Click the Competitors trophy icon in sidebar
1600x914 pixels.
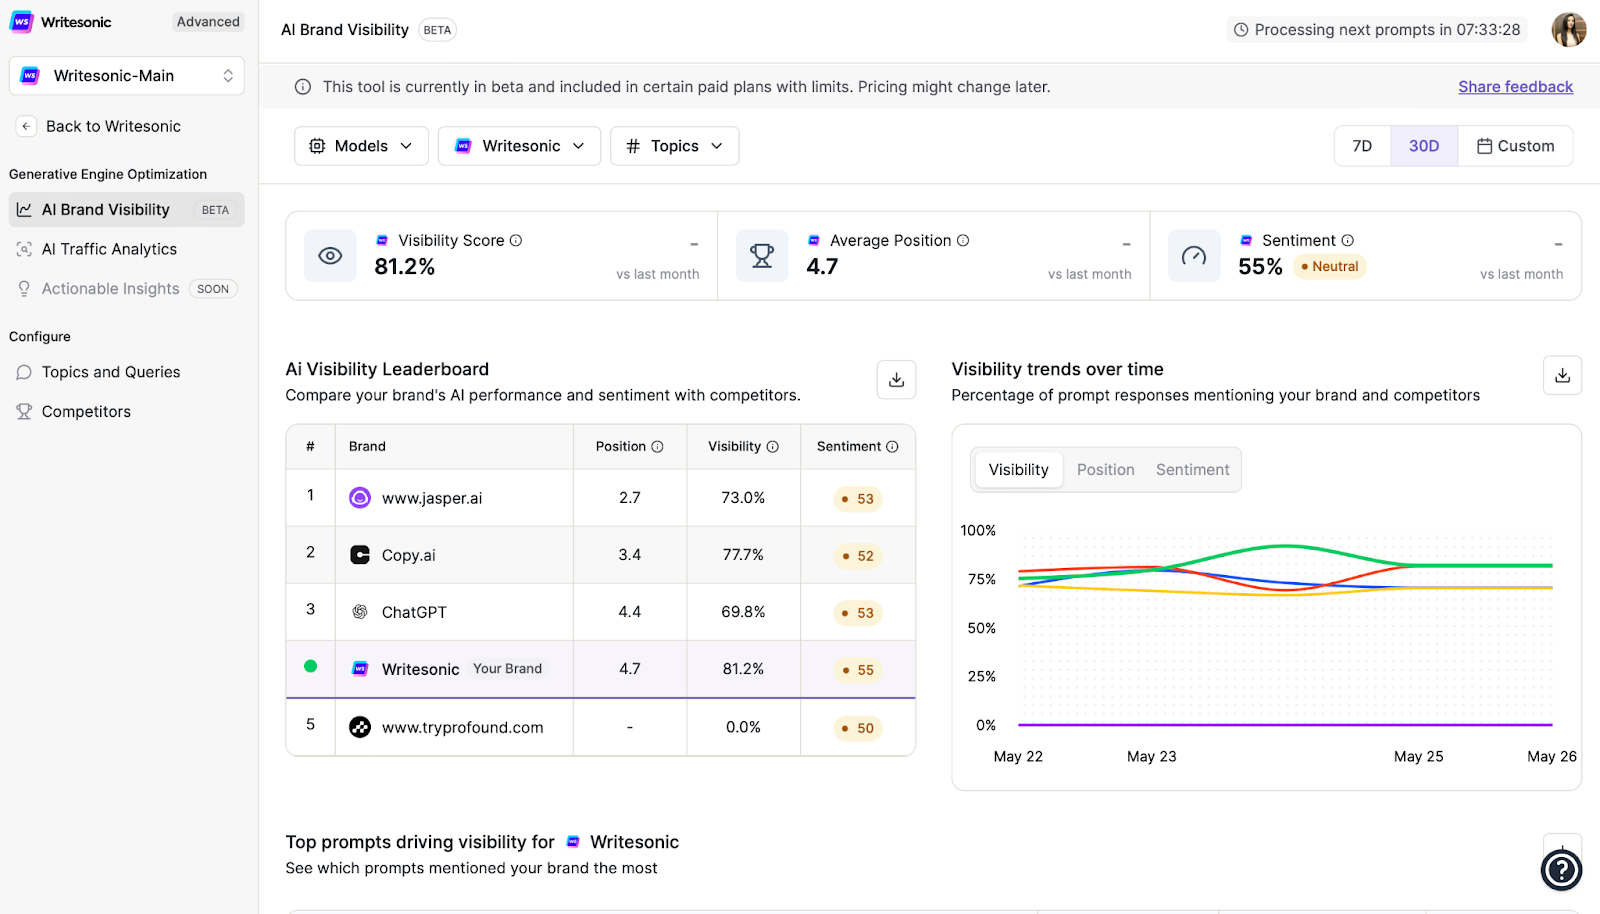tap(24, 411)
